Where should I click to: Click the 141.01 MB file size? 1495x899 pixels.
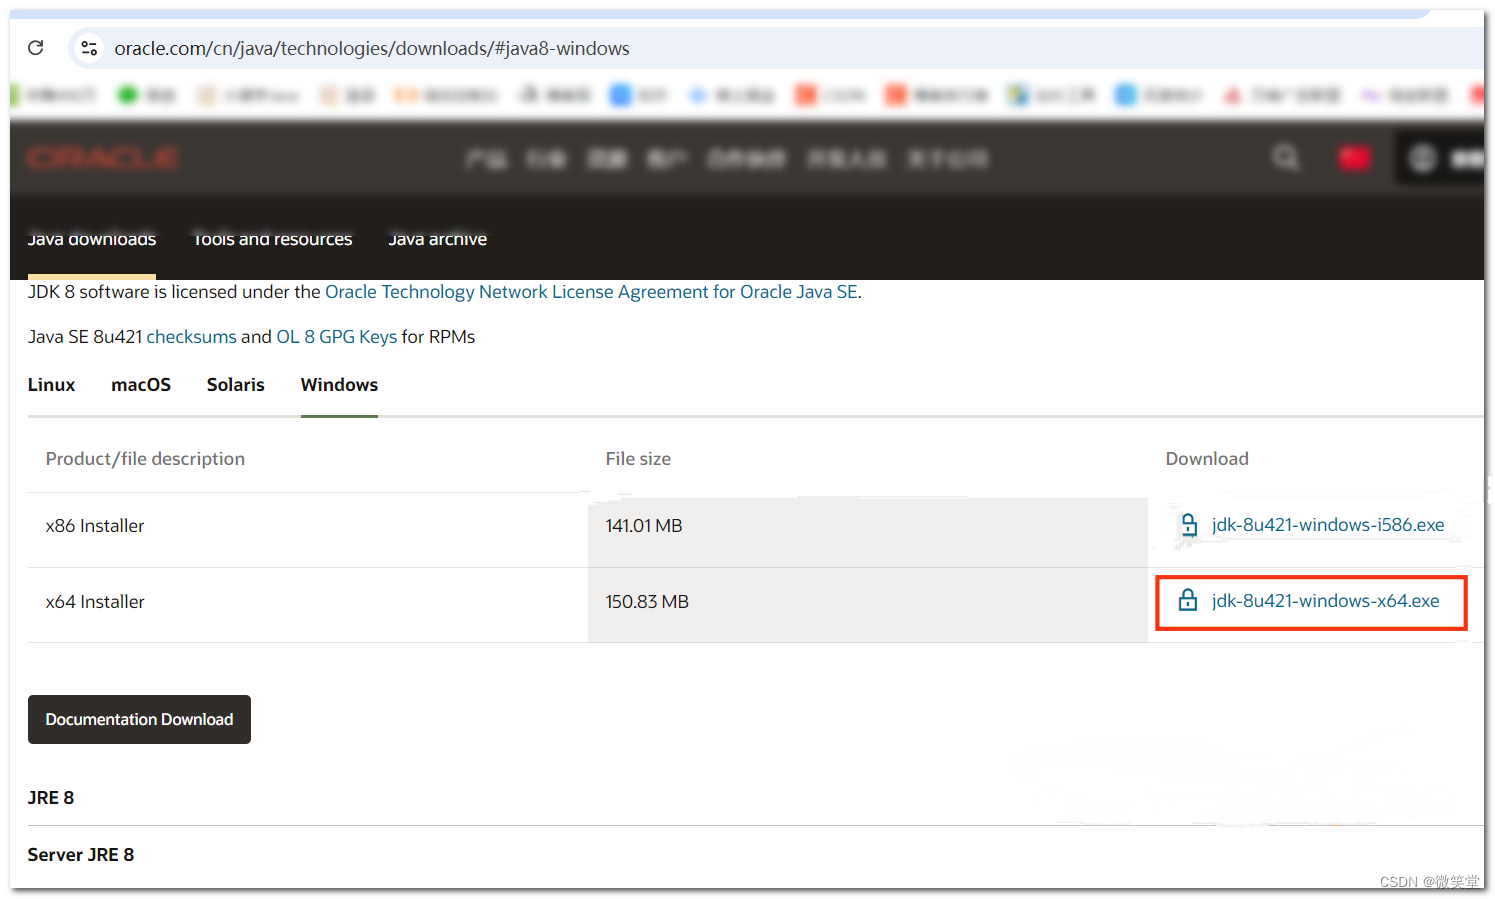[x=644, y=526]
